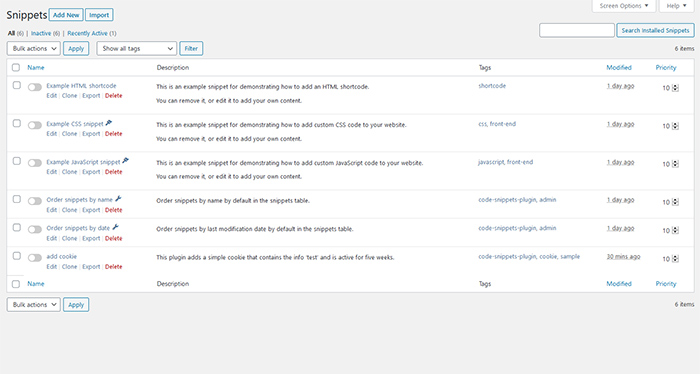Clone the add cookie snippet
The image size is (700, 374).
(69, 267)
